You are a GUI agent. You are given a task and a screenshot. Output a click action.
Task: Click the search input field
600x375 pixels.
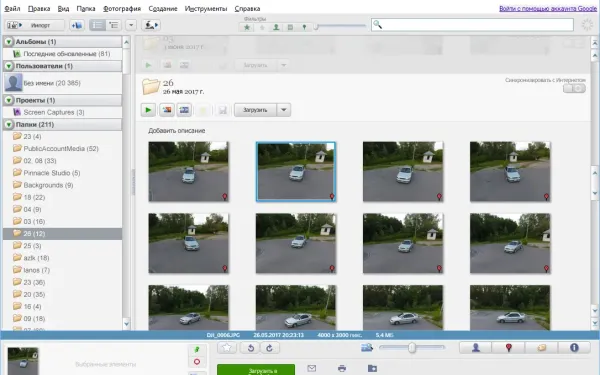(472, 25)
